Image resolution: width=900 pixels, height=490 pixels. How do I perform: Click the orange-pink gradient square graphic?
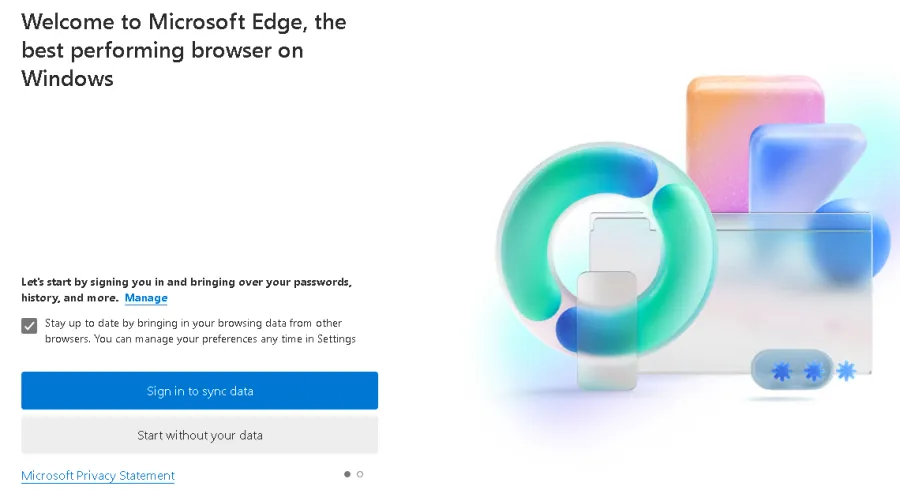tap(755, 110)
